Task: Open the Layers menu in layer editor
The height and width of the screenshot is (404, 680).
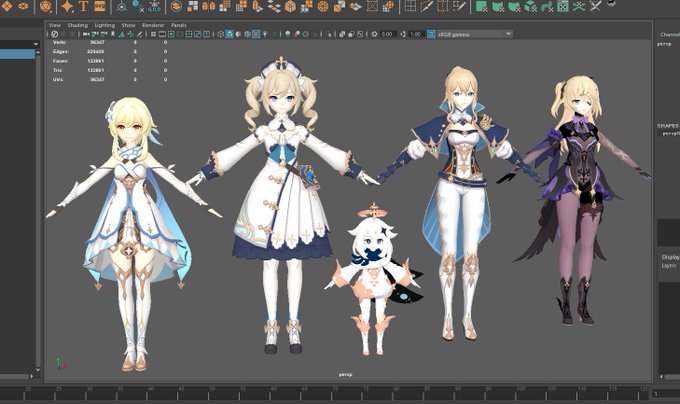Action: 669,266
